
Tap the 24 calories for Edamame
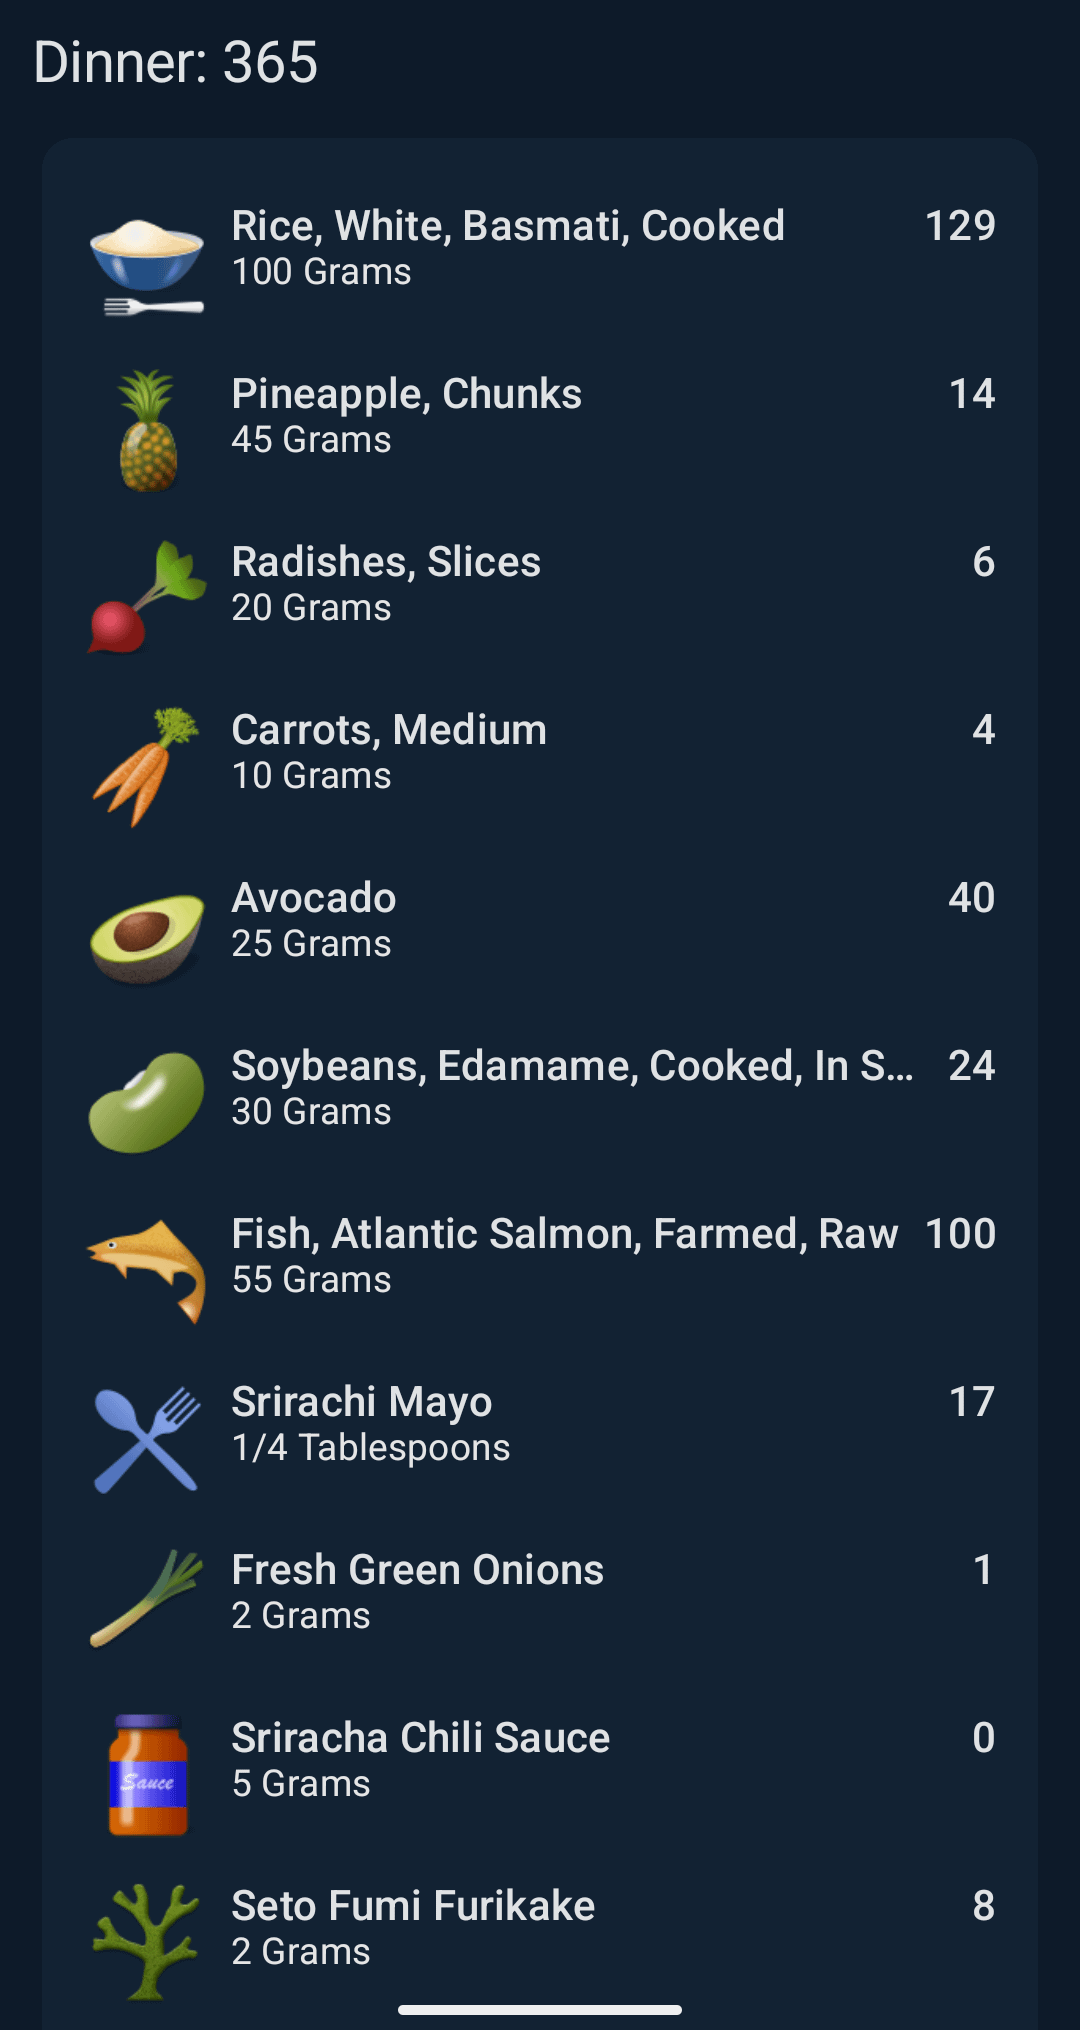pos(971,1066)
